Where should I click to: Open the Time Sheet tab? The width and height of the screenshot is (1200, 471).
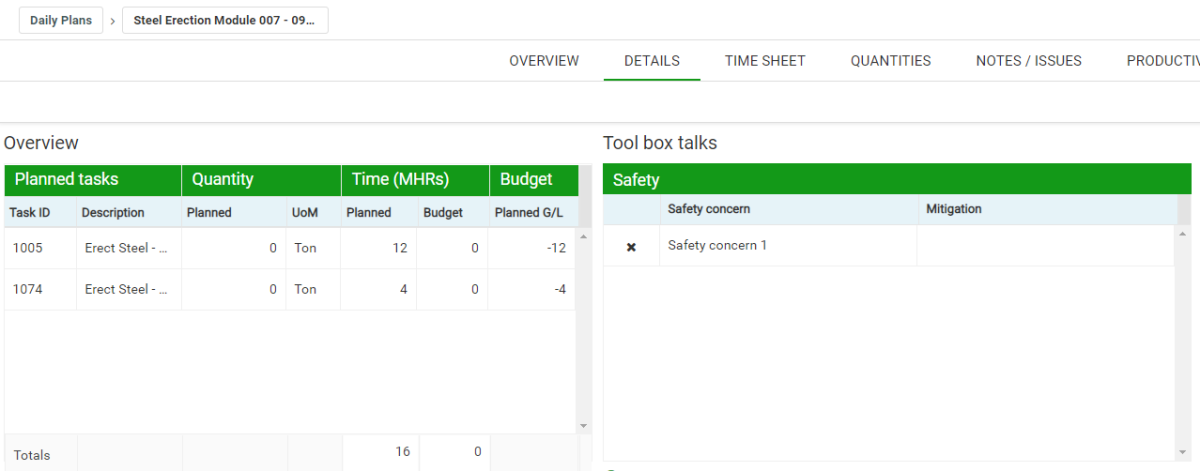(765, 61)
